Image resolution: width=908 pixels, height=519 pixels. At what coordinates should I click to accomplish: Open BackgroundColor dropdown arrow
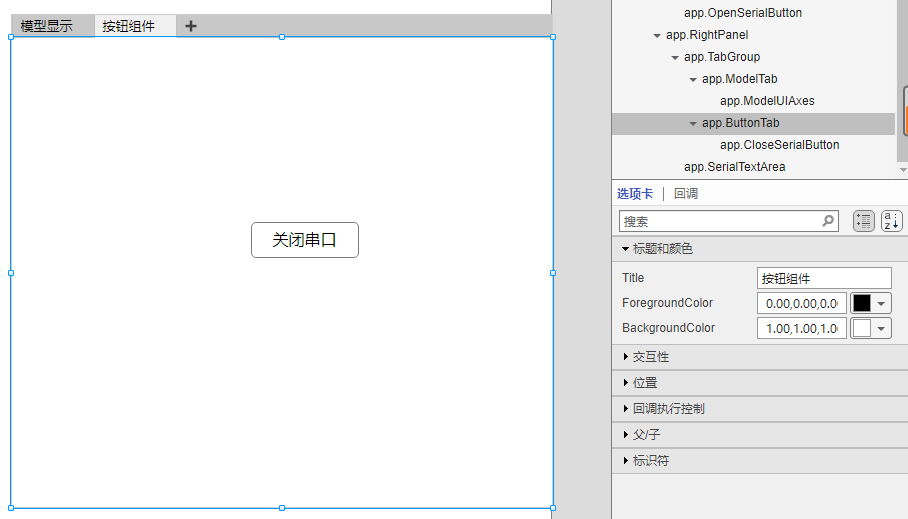(x=881, y=328)
